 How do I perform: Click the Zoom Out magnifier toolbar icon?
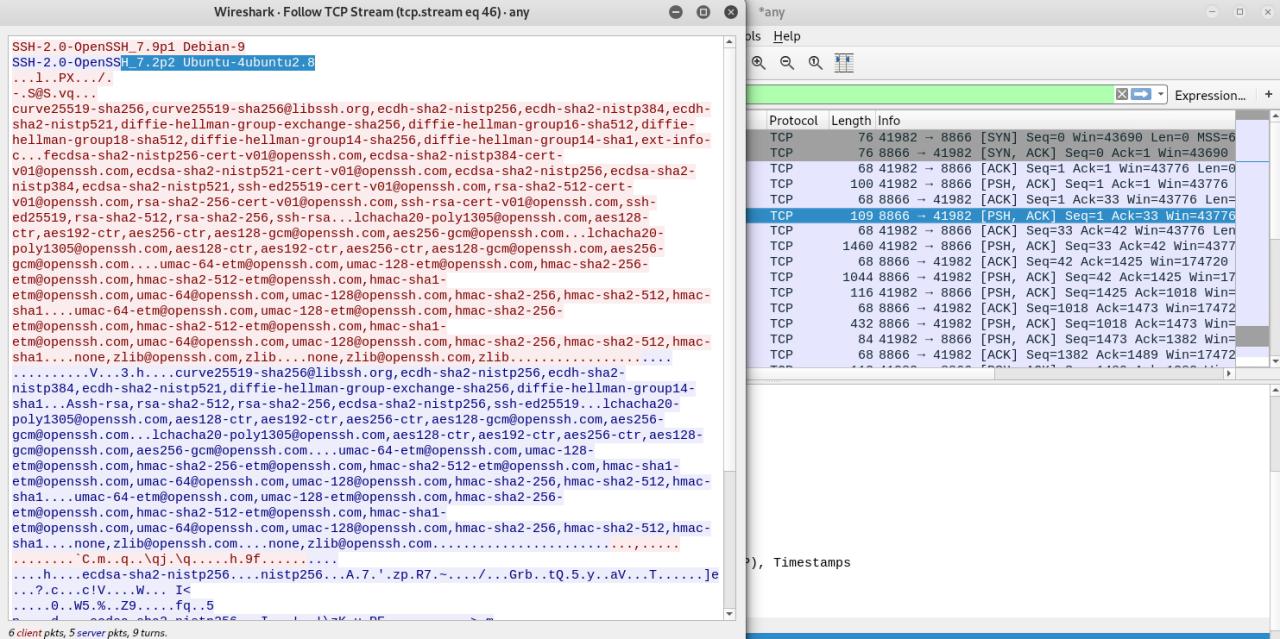tap(786, 62)
